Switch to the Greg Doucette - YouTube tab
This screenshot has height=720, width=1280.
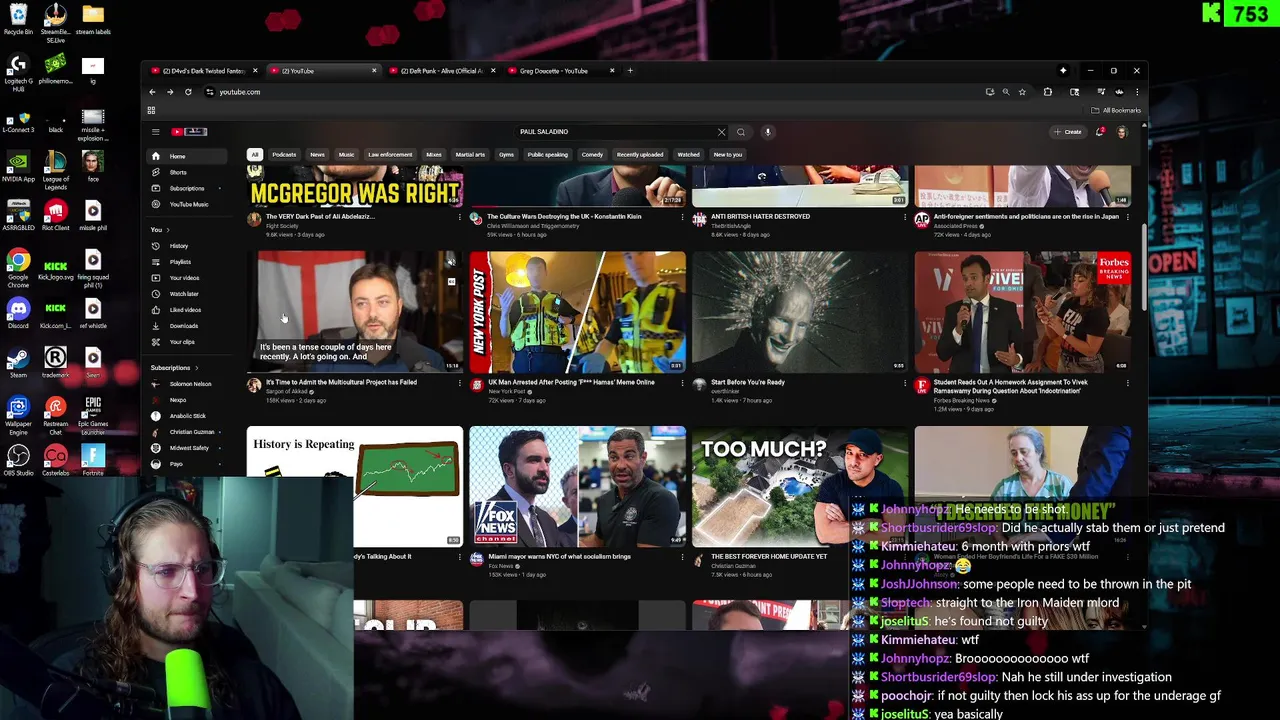(x=560, y=71)
